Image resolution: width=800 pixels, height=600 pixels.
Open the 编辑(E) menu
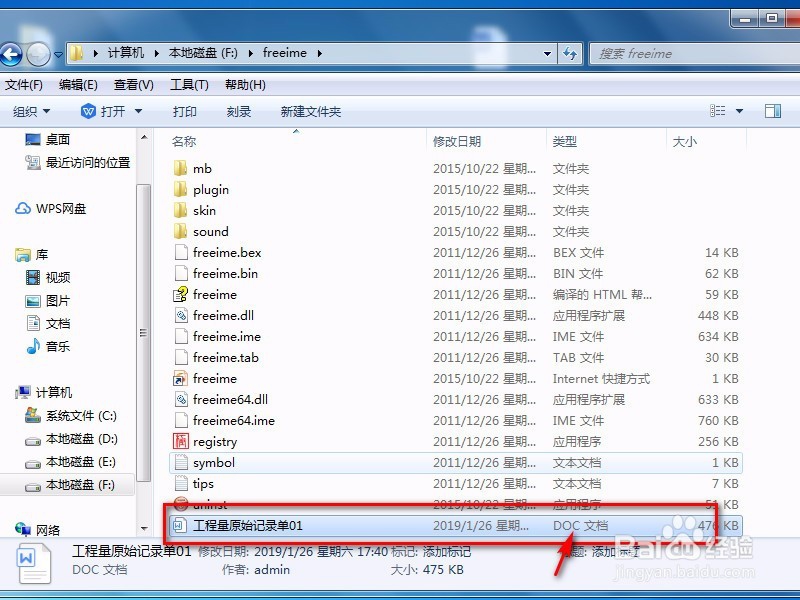click(78, 85)
